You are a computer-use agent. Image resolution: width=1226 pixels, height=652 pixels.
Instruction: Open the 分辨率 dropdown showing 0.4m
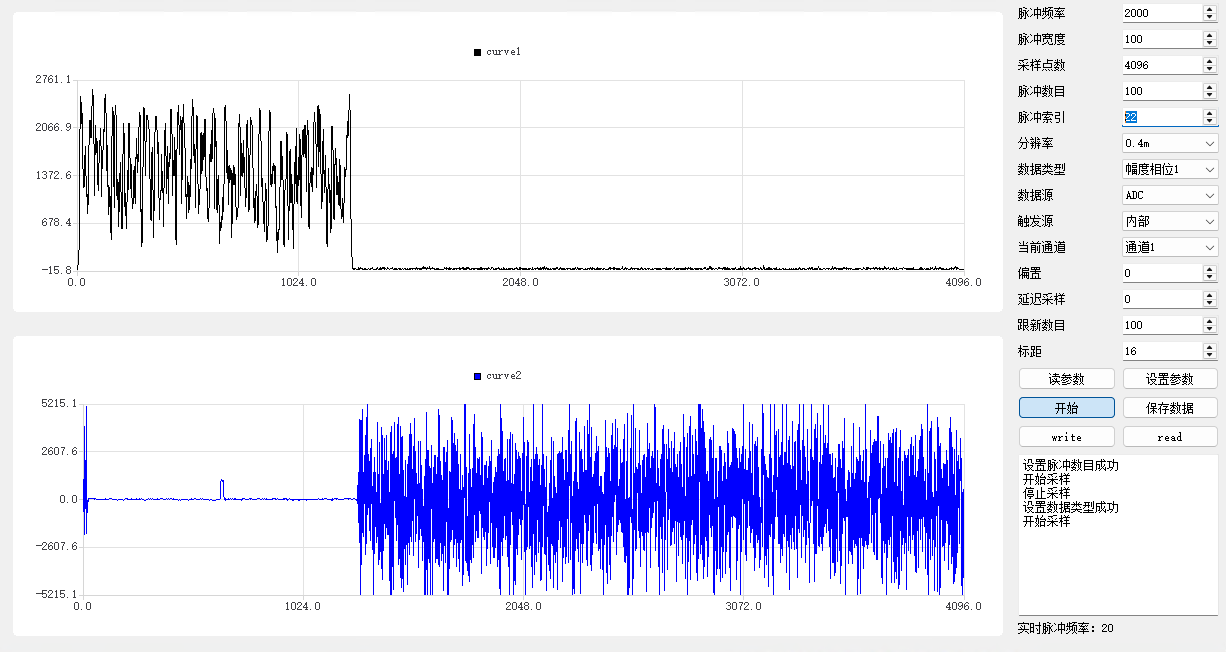pos(1169,143)
